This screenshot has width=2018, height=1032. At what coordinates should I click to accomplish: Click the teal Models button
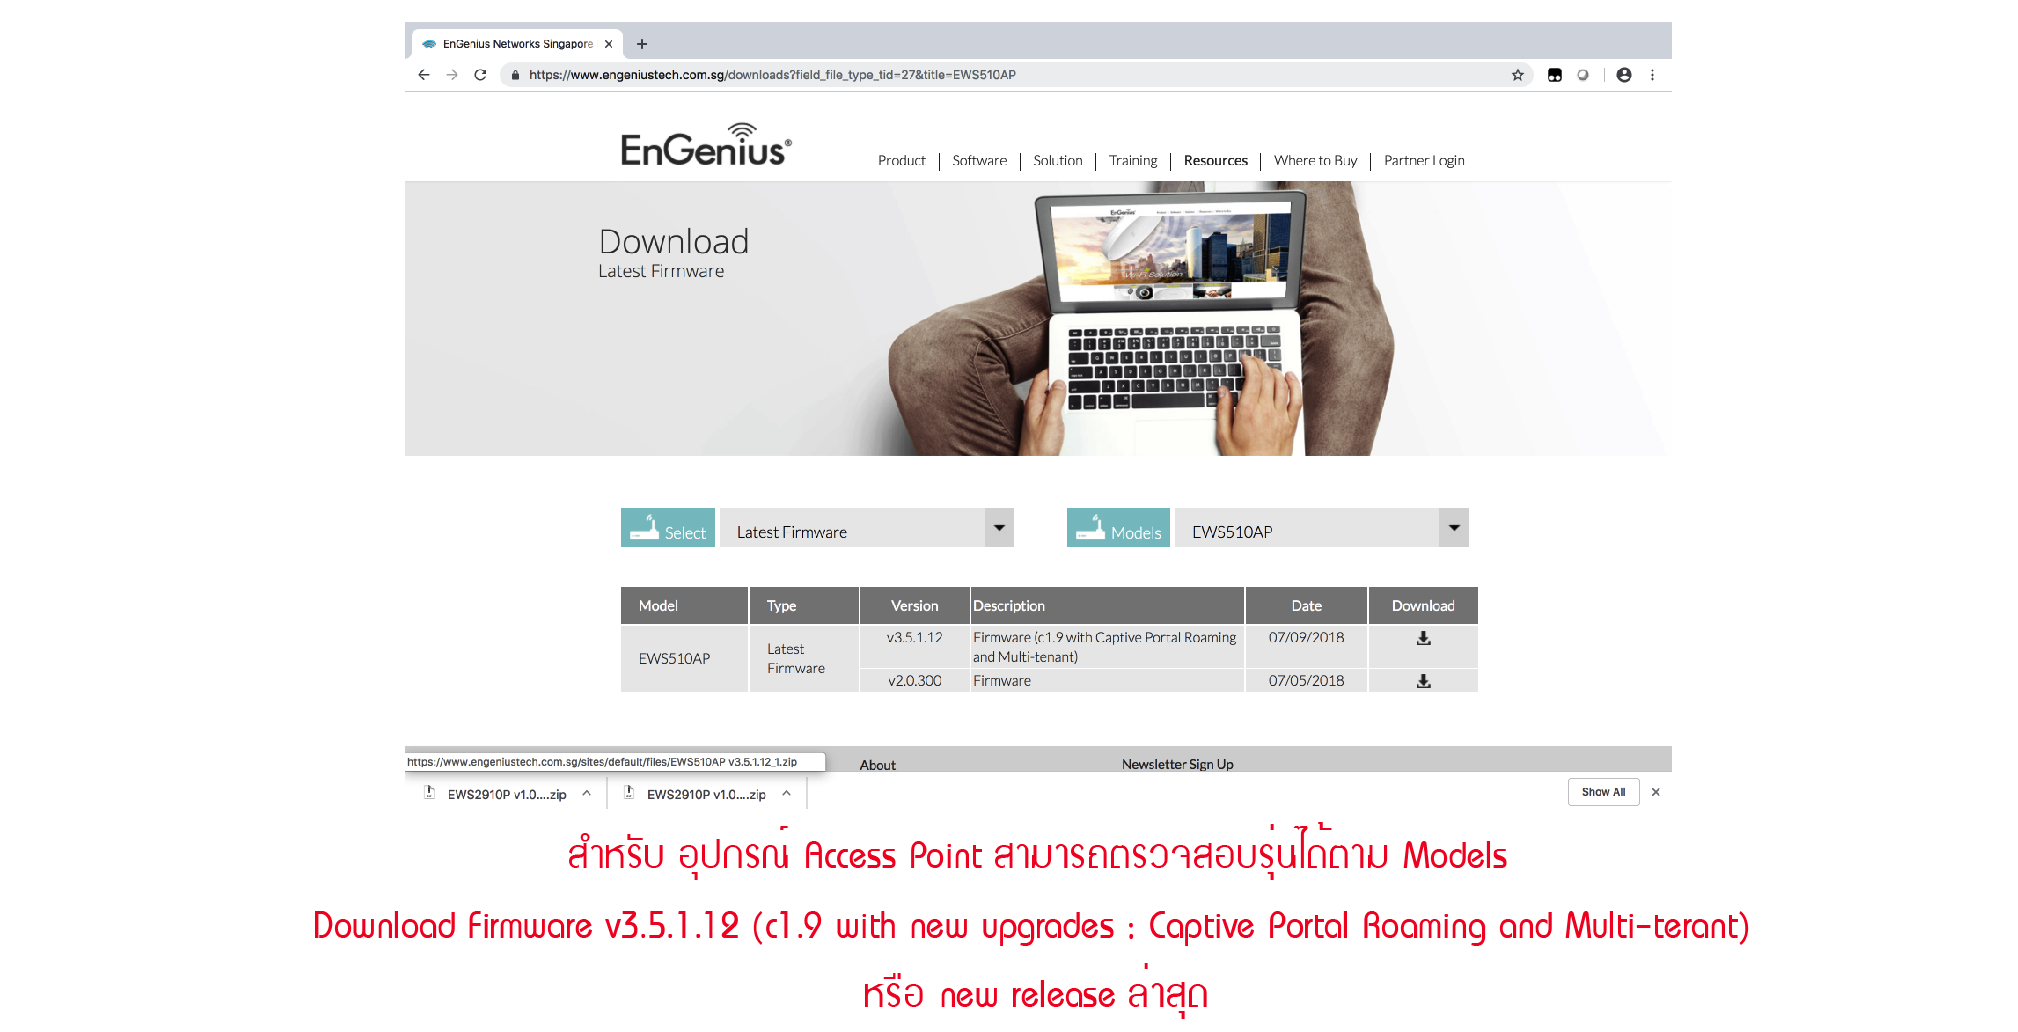(1118, 528)
